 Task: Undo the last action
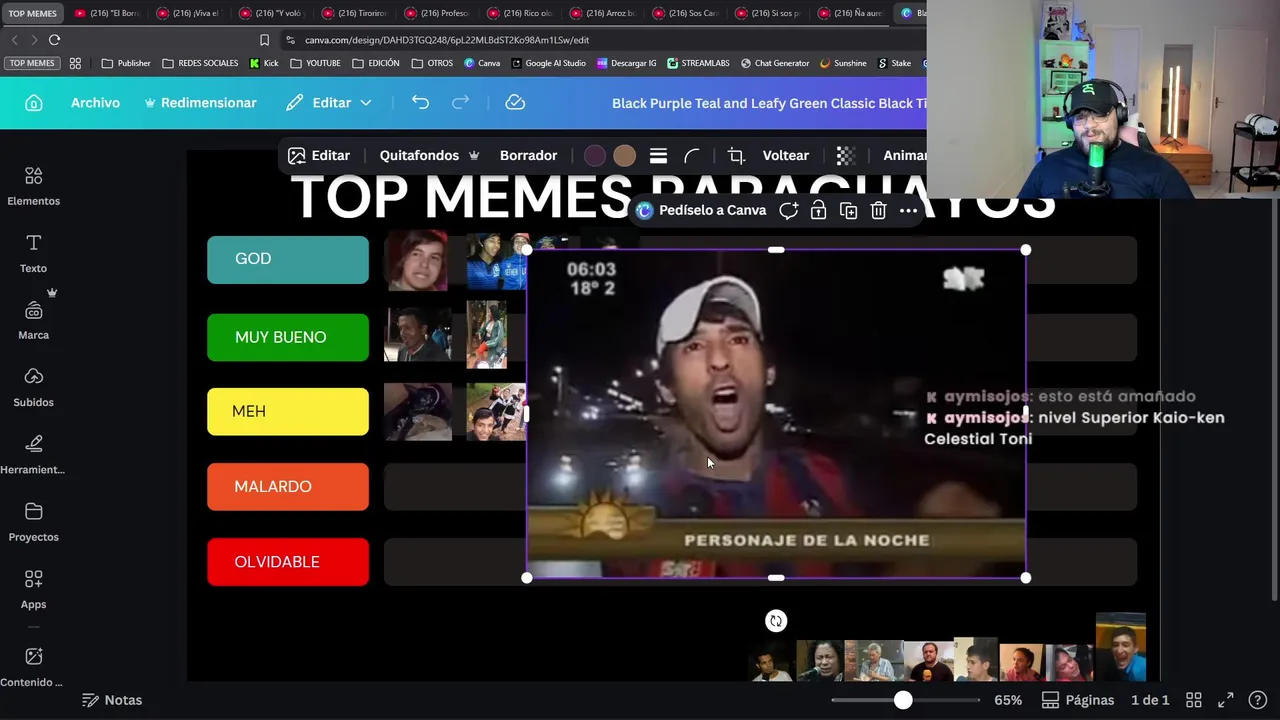click(x=420, y=102)
